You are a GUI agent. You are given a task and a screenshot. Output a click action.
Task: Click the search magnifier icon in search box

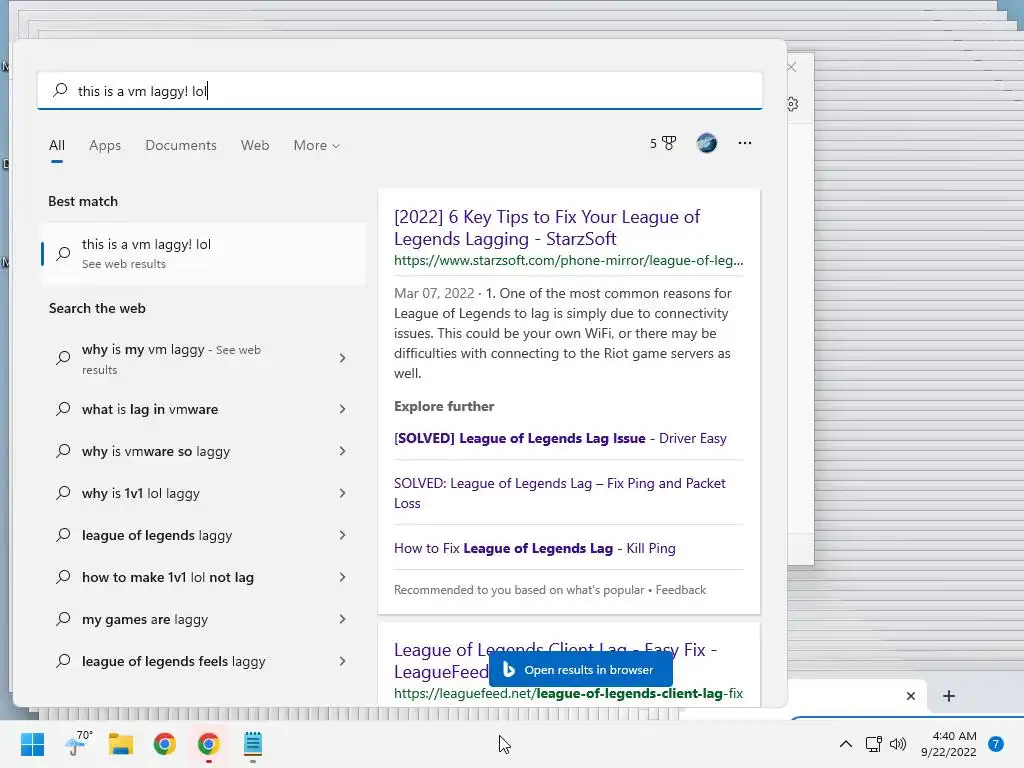(60, 90)
